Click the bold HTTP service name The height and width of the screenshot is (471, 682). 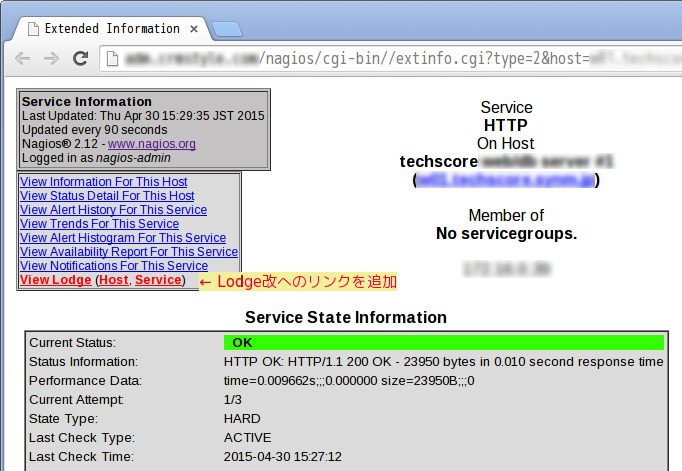tap(506, 125)
